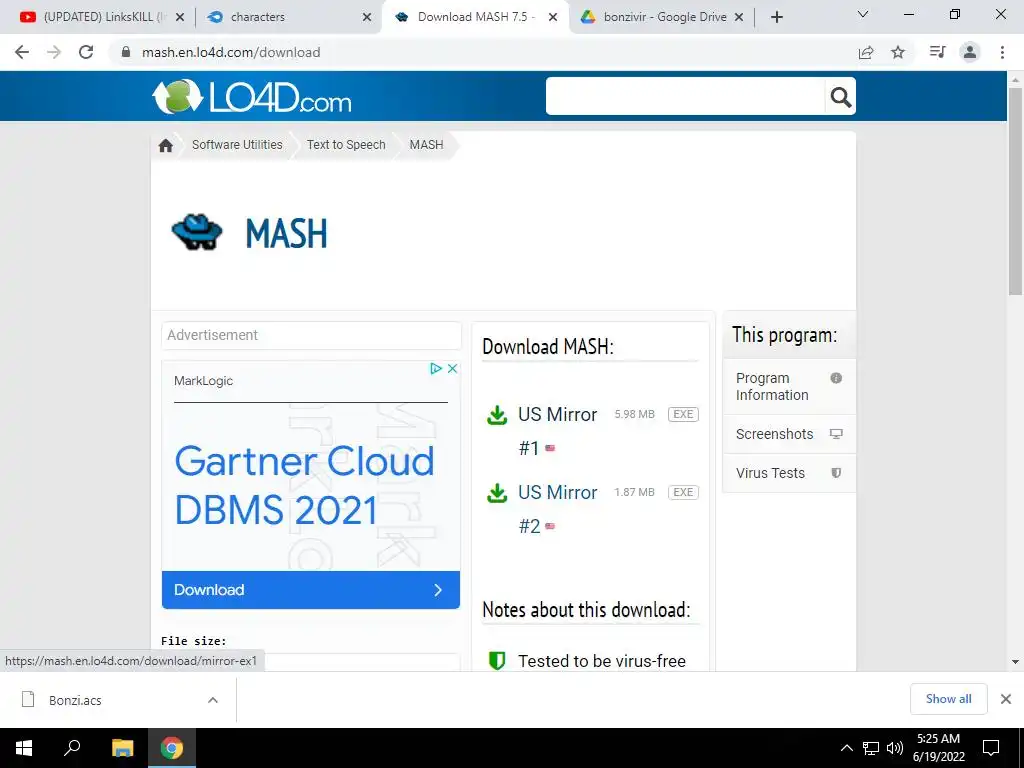Click the green download arrow for Mirror #2
Screen dimensions: 1024x768
[x=497, y=493]
